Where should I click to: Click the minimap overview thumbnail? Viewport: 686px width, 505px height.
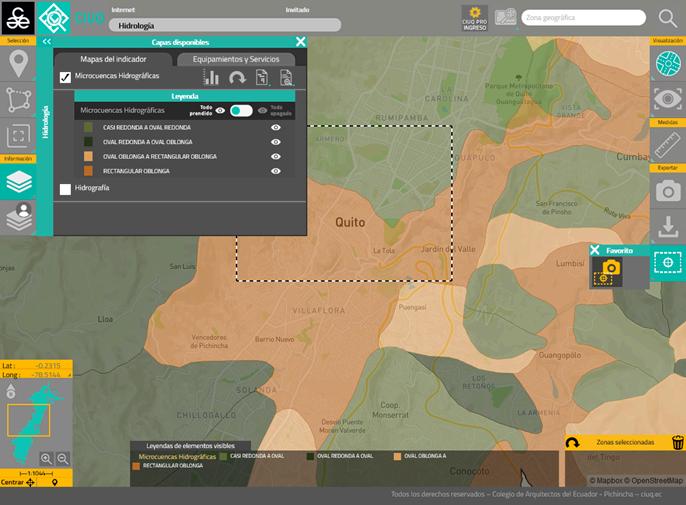36,423
